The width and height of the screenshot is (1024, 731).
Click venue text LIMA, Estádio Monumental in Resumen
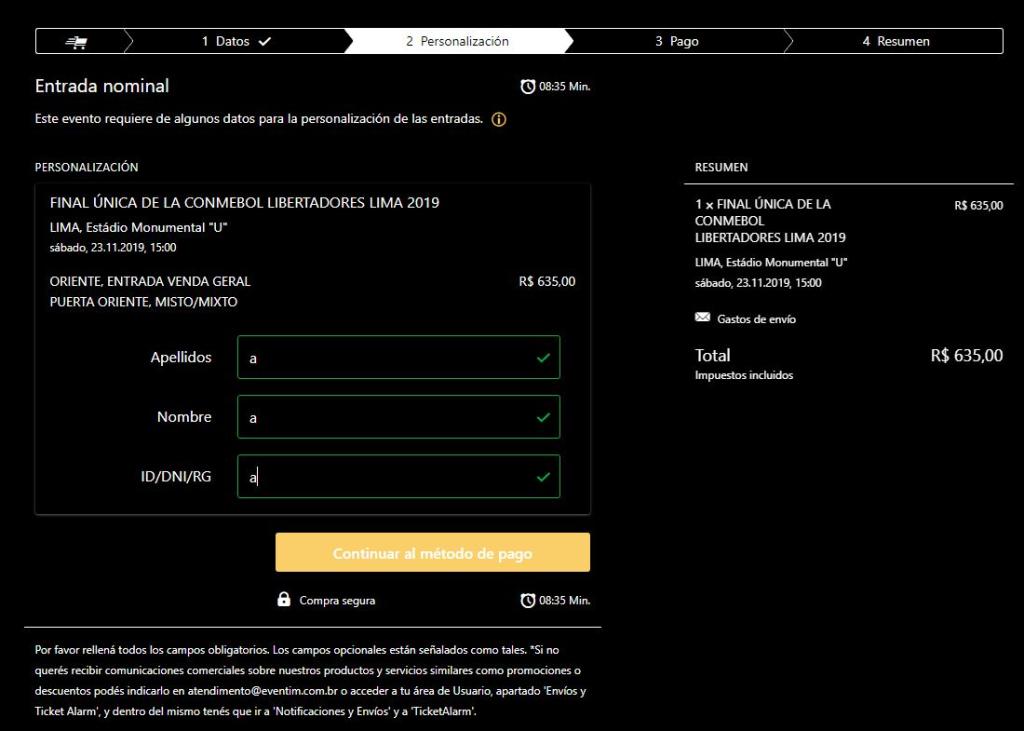pos(771,263)
